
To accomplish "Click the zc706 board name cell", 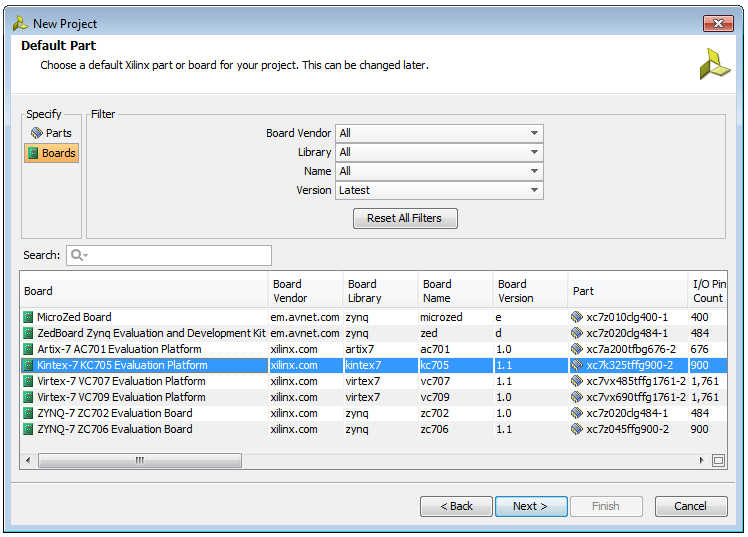I will (x=455, y=429).
